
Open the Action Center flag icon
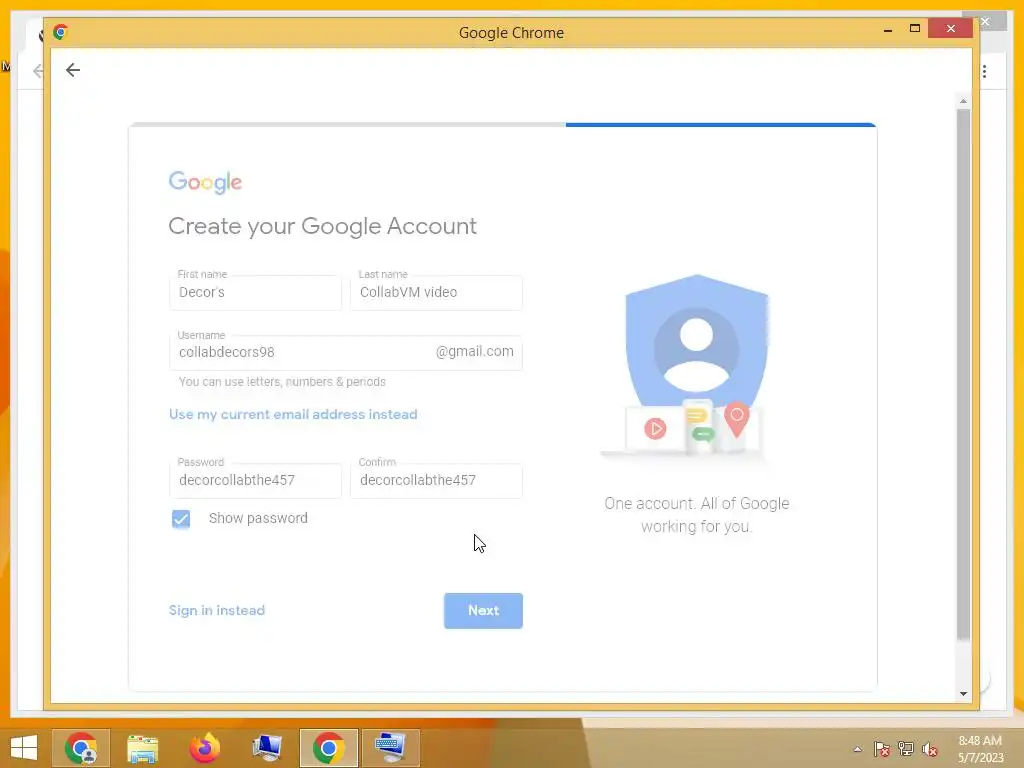(x=882, y=749)
